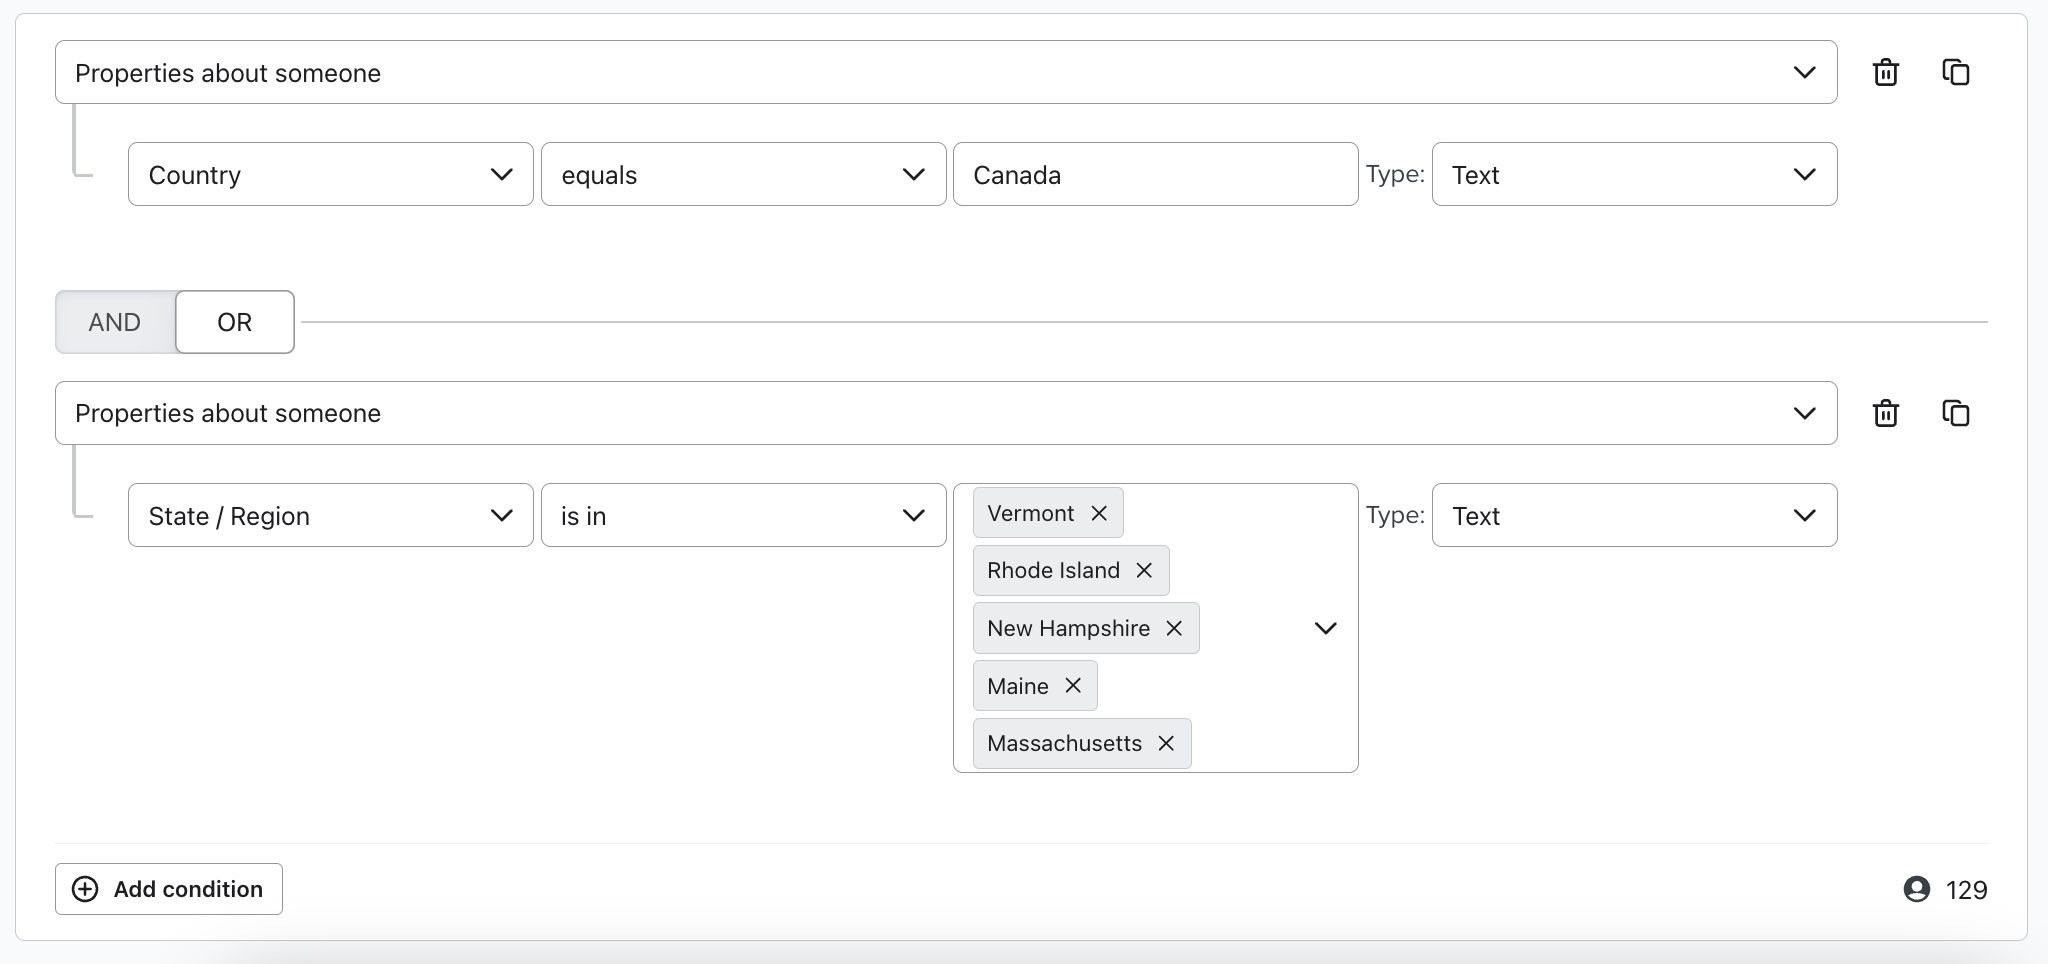Switch the condition logic to AND

coord(114,322)
